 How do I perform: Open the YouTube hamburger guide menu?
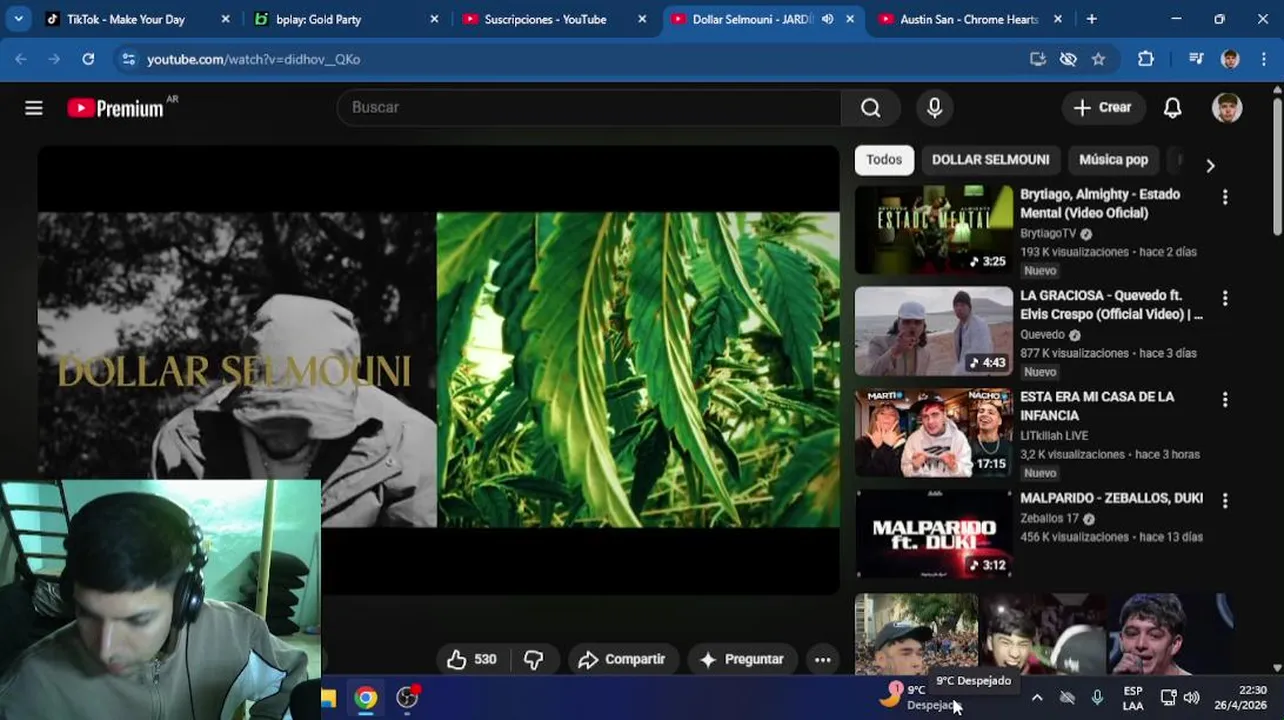coord(34,108)
